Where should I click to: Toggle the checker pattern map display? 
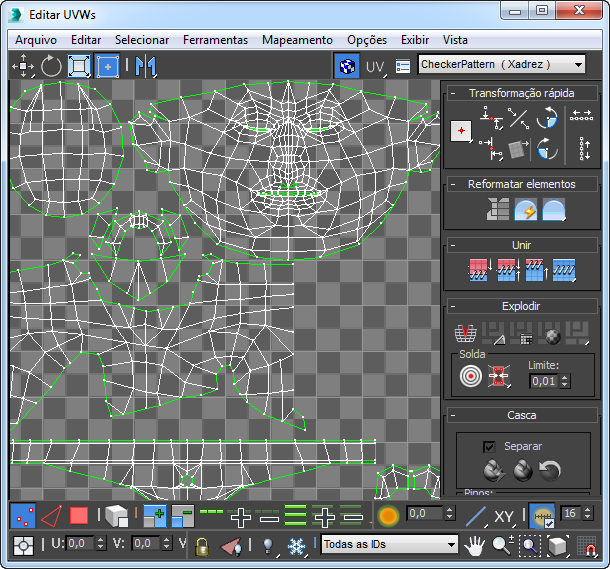[x=346, y=66]
